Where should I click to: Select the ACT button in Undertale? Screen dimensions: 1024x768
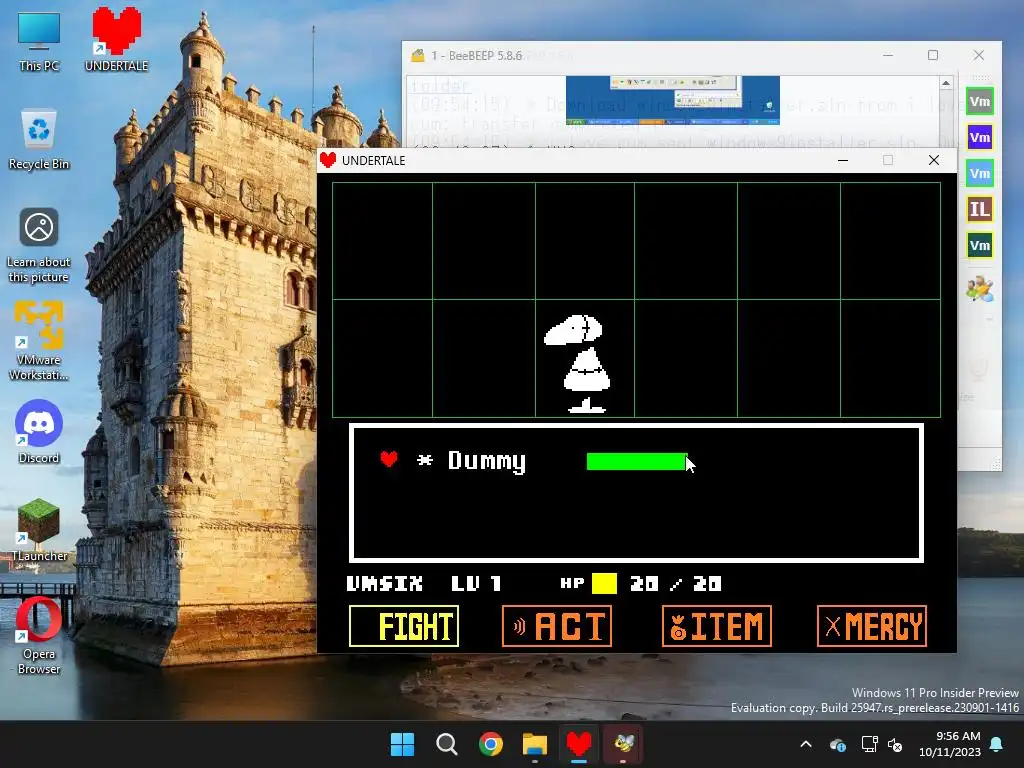pos(556,626)
